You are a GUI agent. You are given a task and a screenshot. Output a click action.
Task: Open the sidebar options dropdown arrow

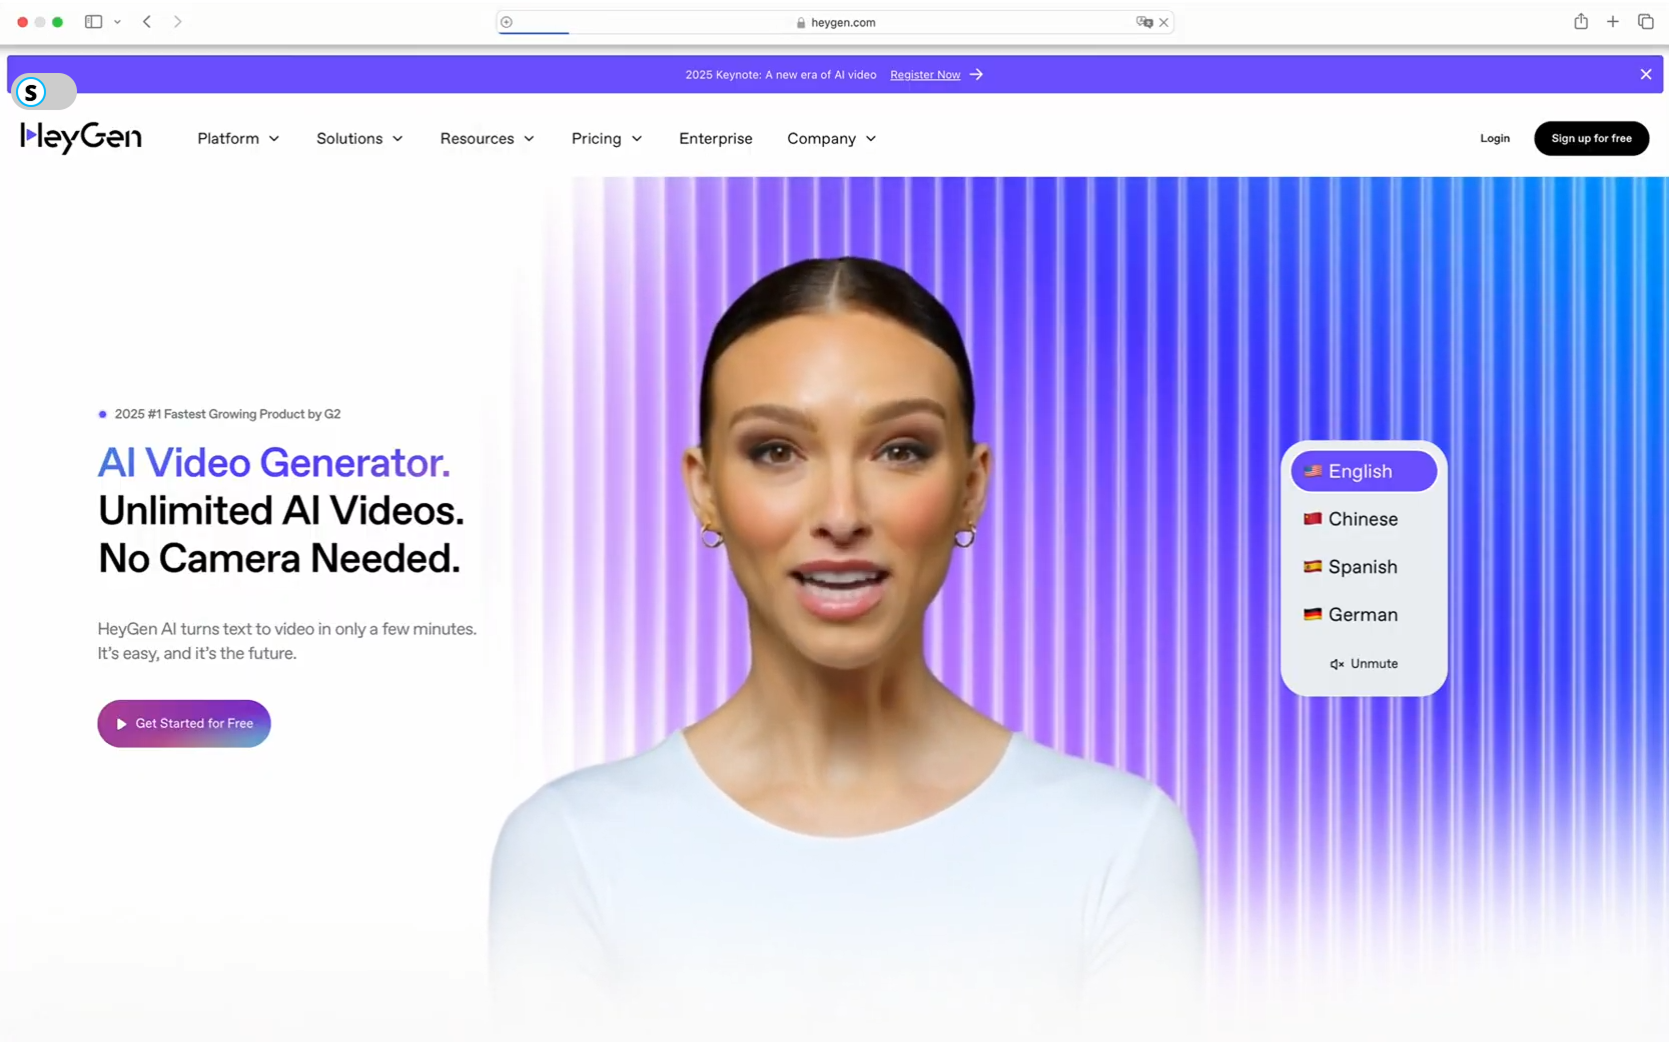(117, 21)
